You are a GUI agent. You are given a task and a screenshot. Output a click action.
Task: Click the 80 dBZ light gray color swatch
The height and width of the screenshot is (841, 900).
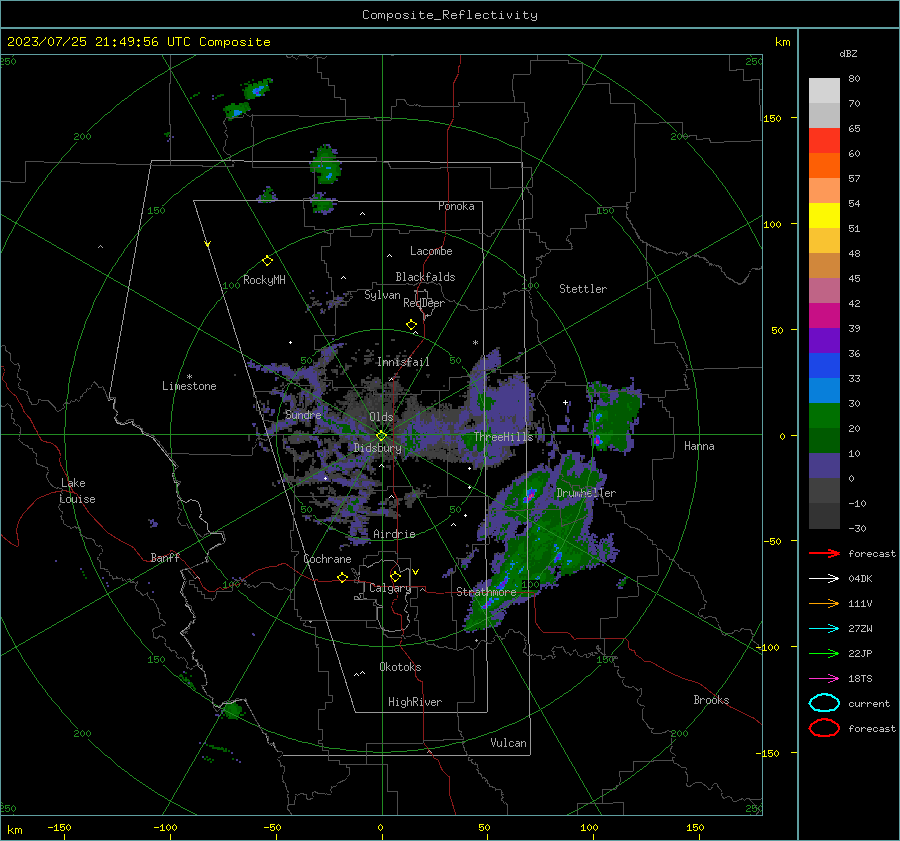pos(824,90)
